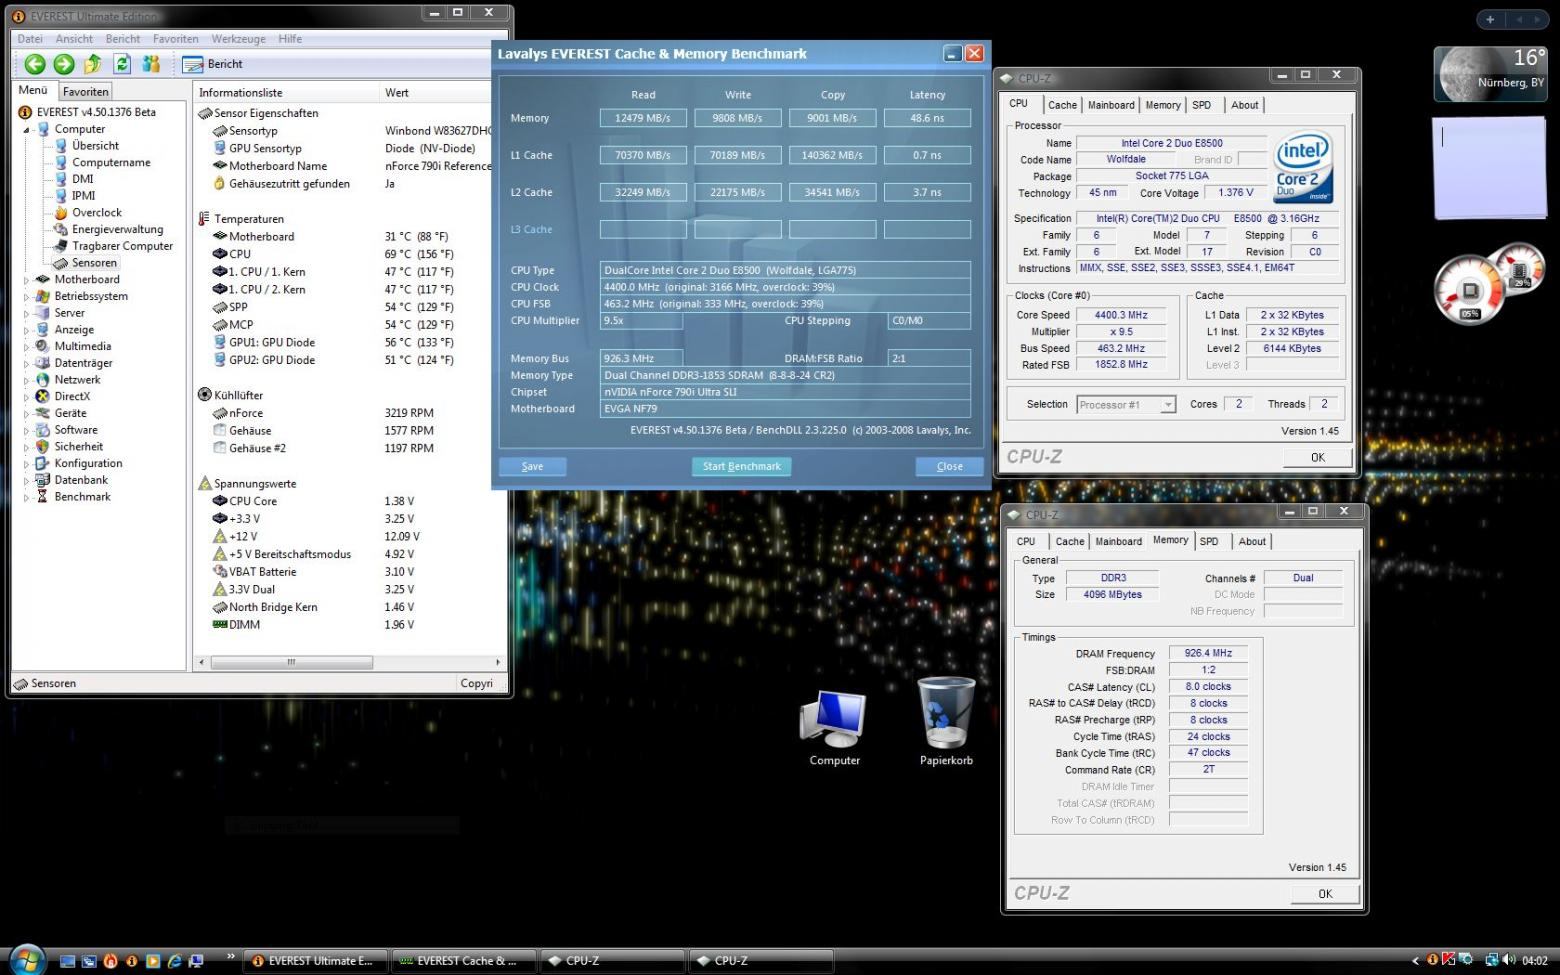Collapse the Computer tree node
Viewport: 1560px width, 975px height.
(27, 129)
